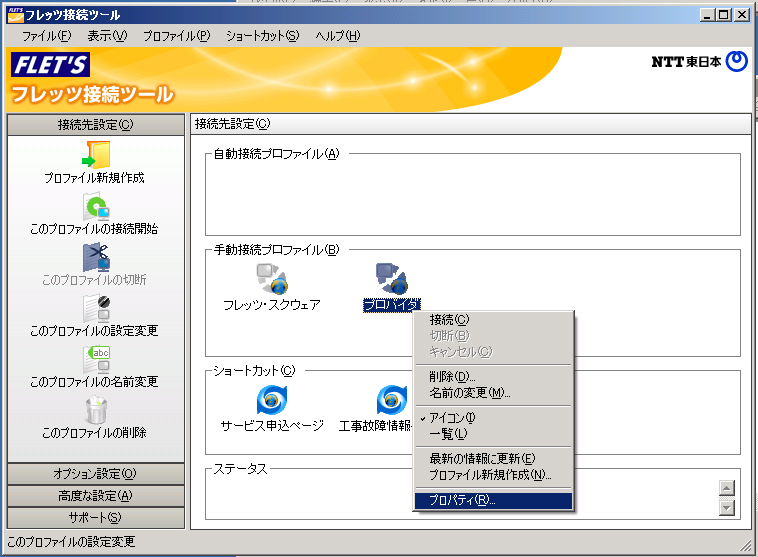
Task: Click the title bar application icon
Action: (x=15, y=15)
